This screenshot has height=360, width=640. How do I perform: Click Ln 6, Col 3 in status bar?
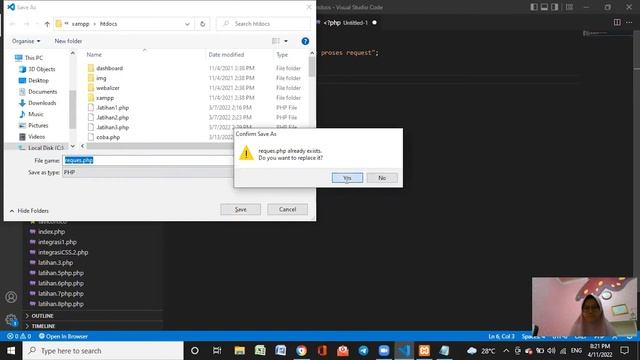[x=501, y=336]
